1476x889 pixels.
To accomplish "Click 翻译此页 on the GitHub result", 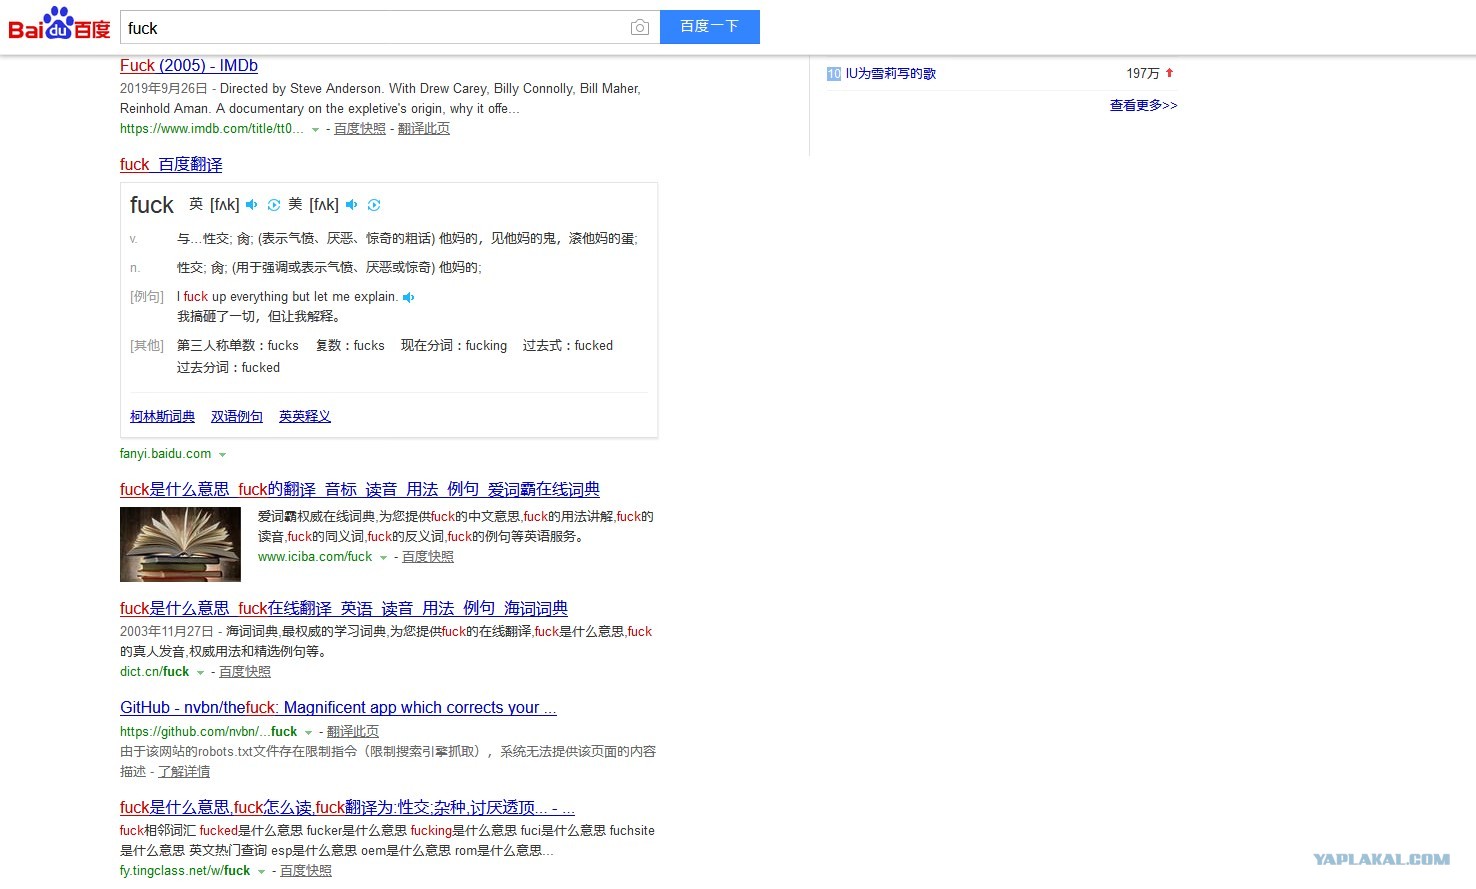I will 353,732.
